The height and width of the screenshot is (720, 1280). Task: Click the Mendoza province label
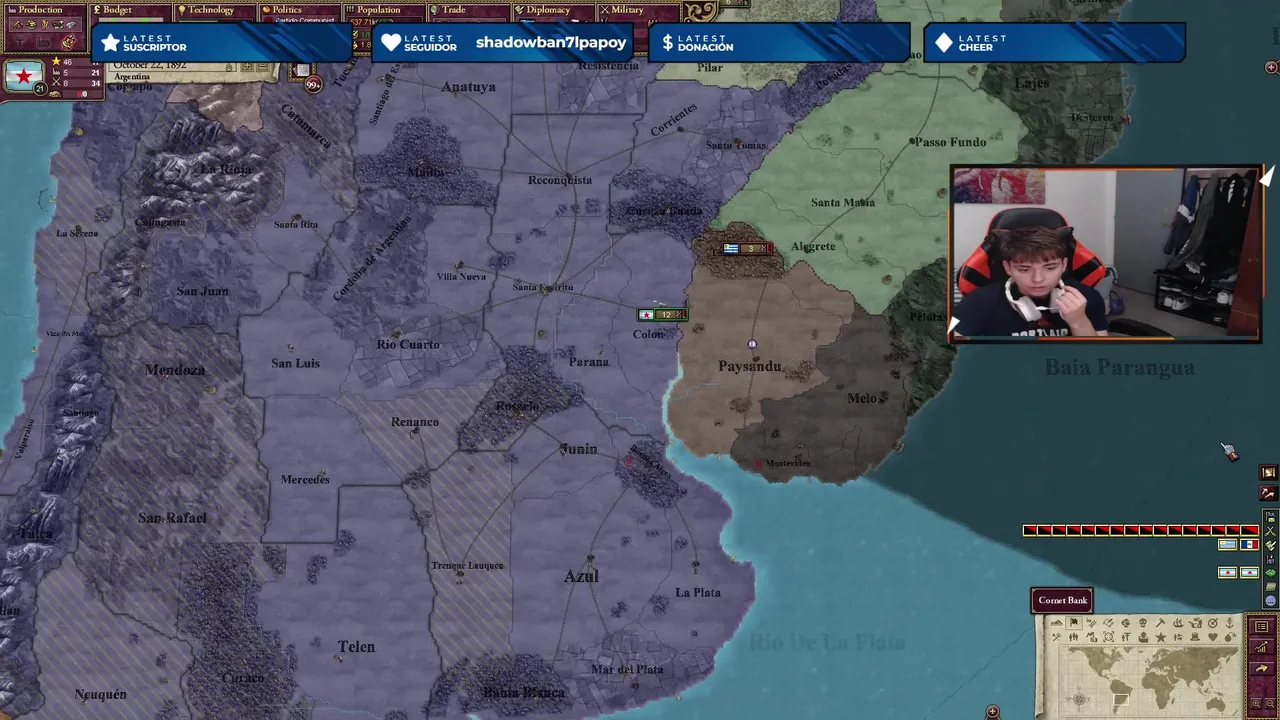tap(175, 370)
